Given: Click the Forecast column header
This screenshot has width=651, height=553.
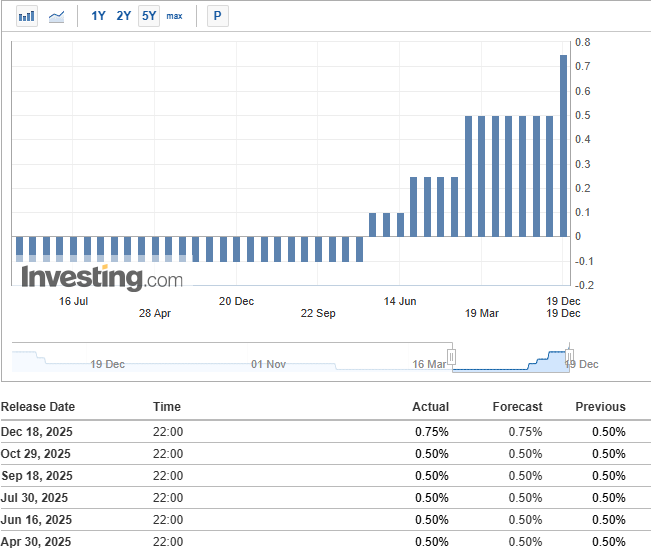Looking at the screenshot, I should (x=517, y=406).
